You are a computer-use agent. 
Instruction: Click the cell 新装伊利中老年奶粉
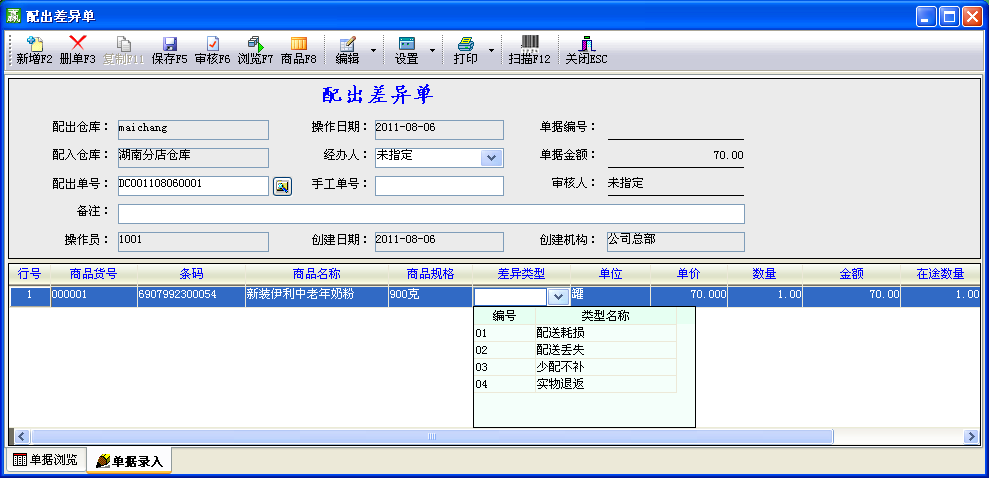click(317, 296)
